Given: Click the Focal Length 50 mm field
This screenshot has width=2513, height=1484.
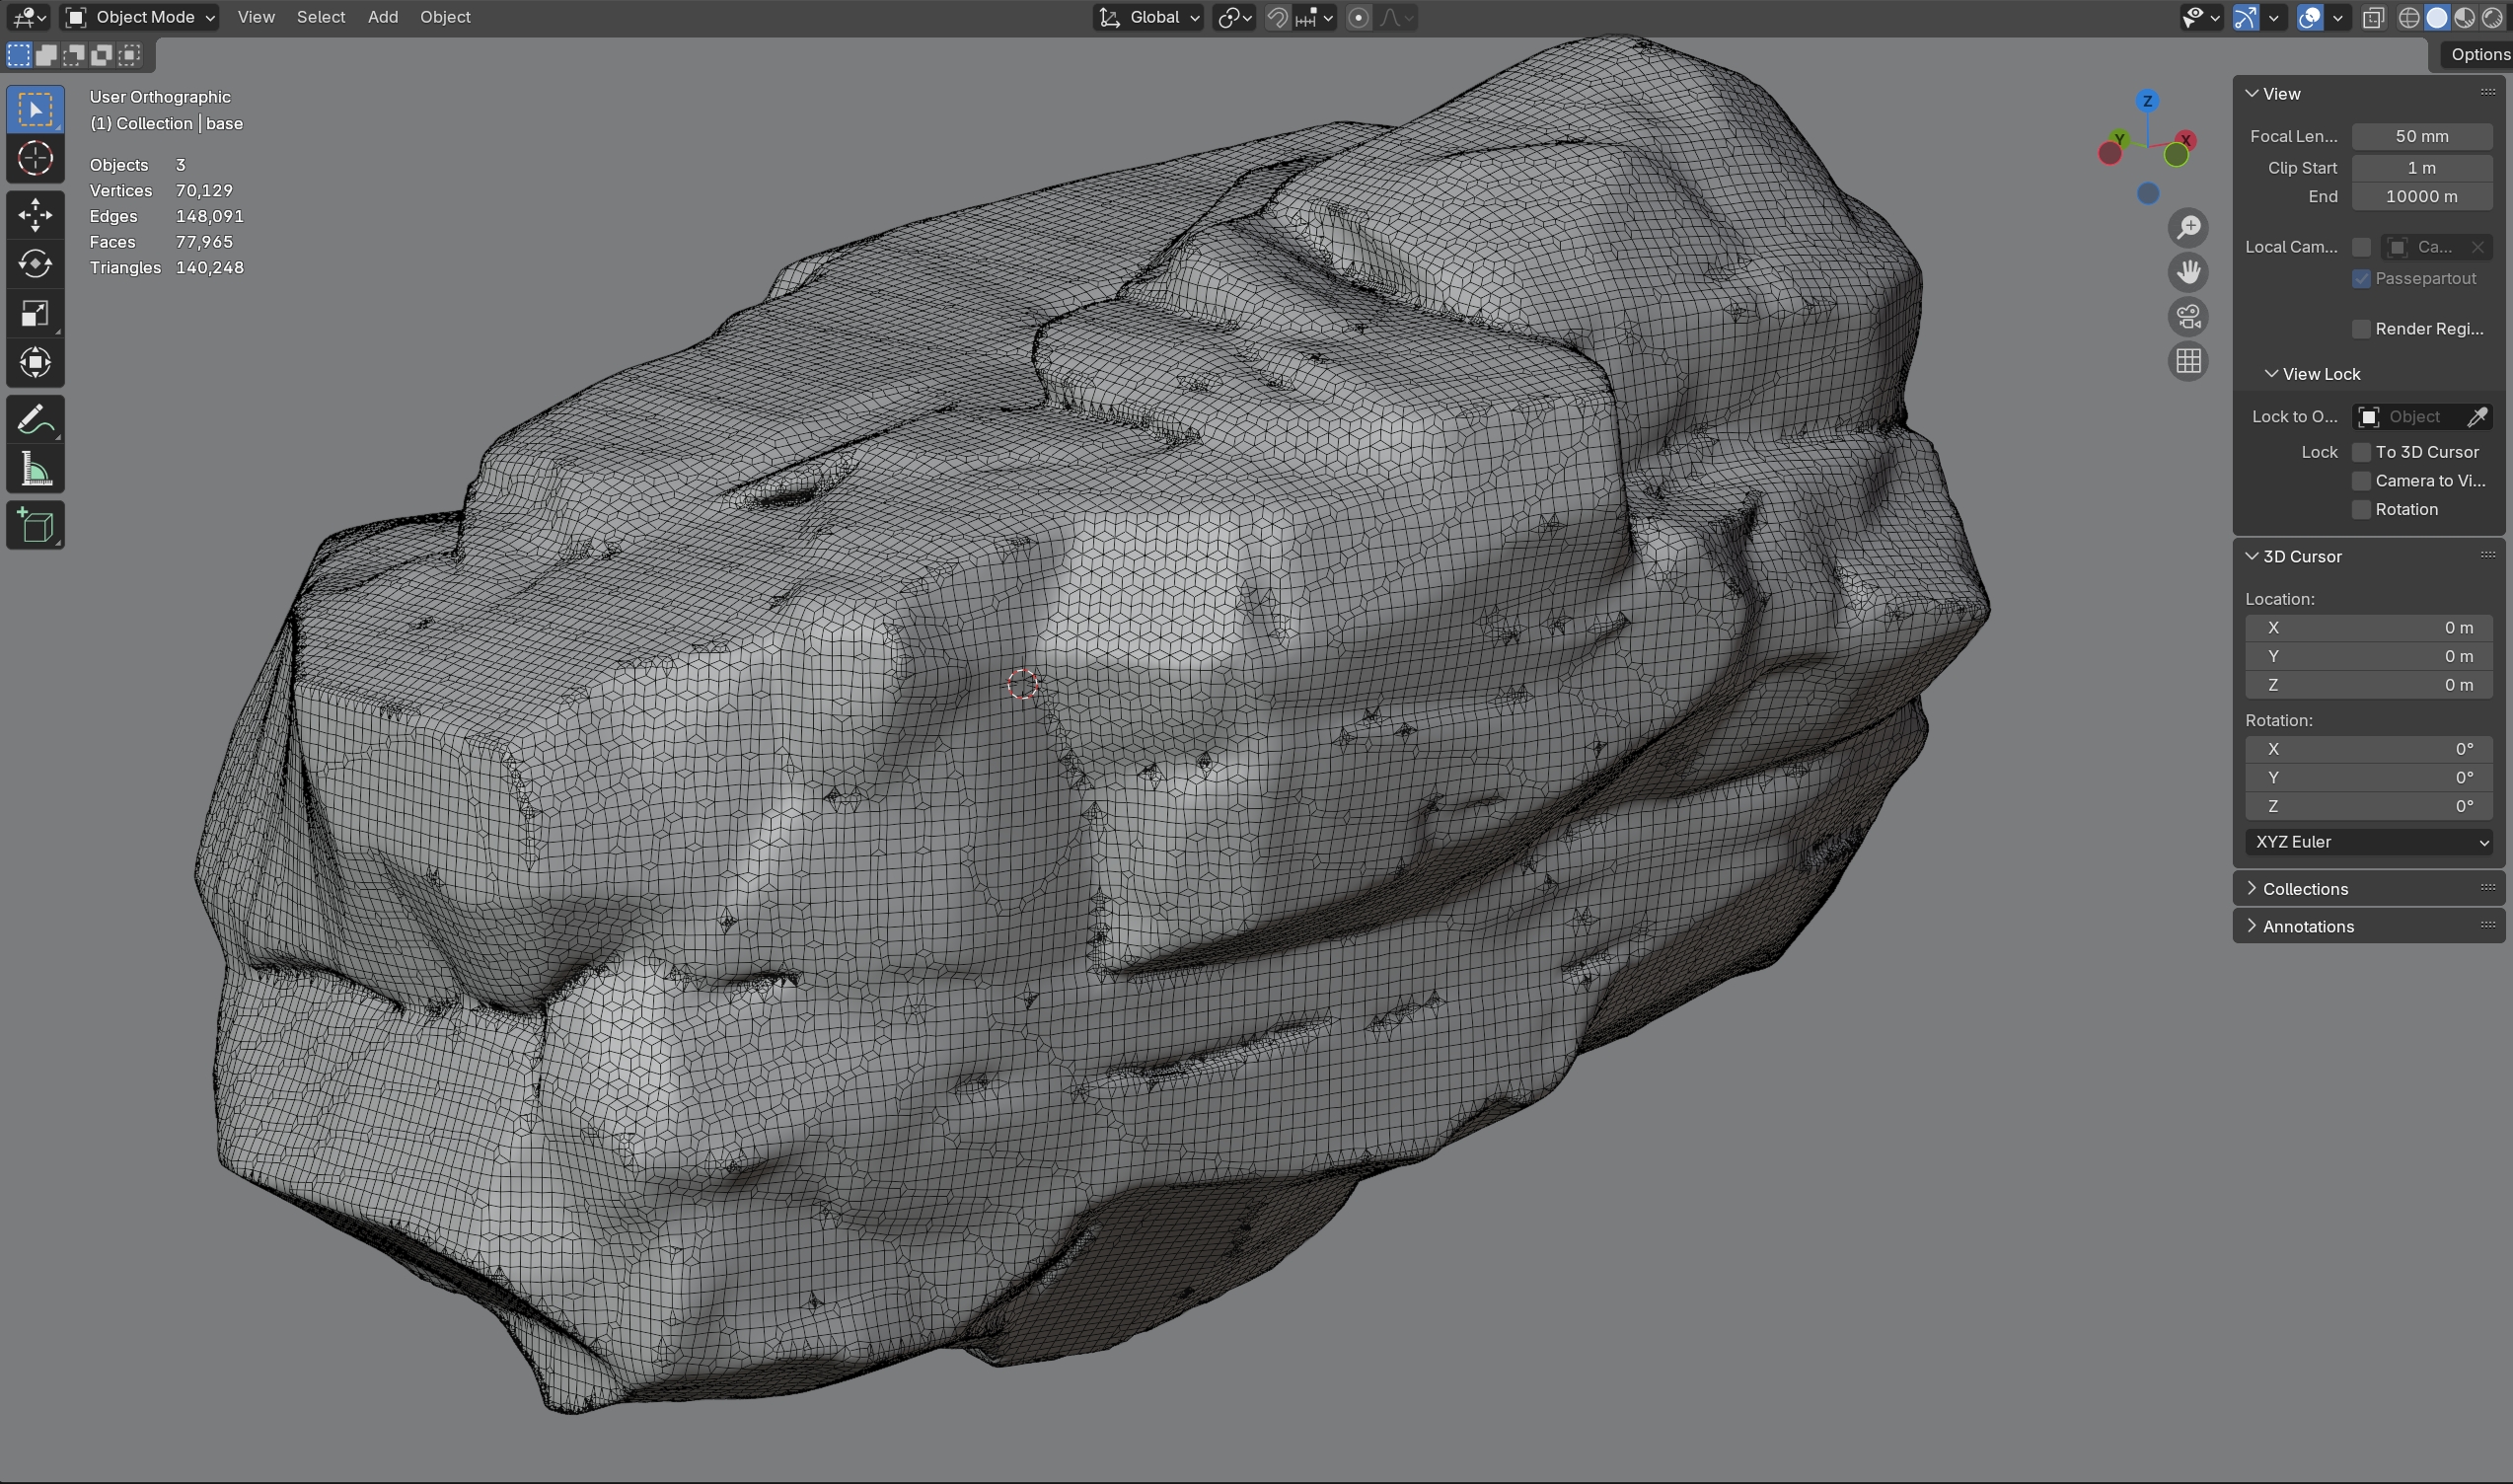Looking at the screenshot, I should [x=2420, y=136].
